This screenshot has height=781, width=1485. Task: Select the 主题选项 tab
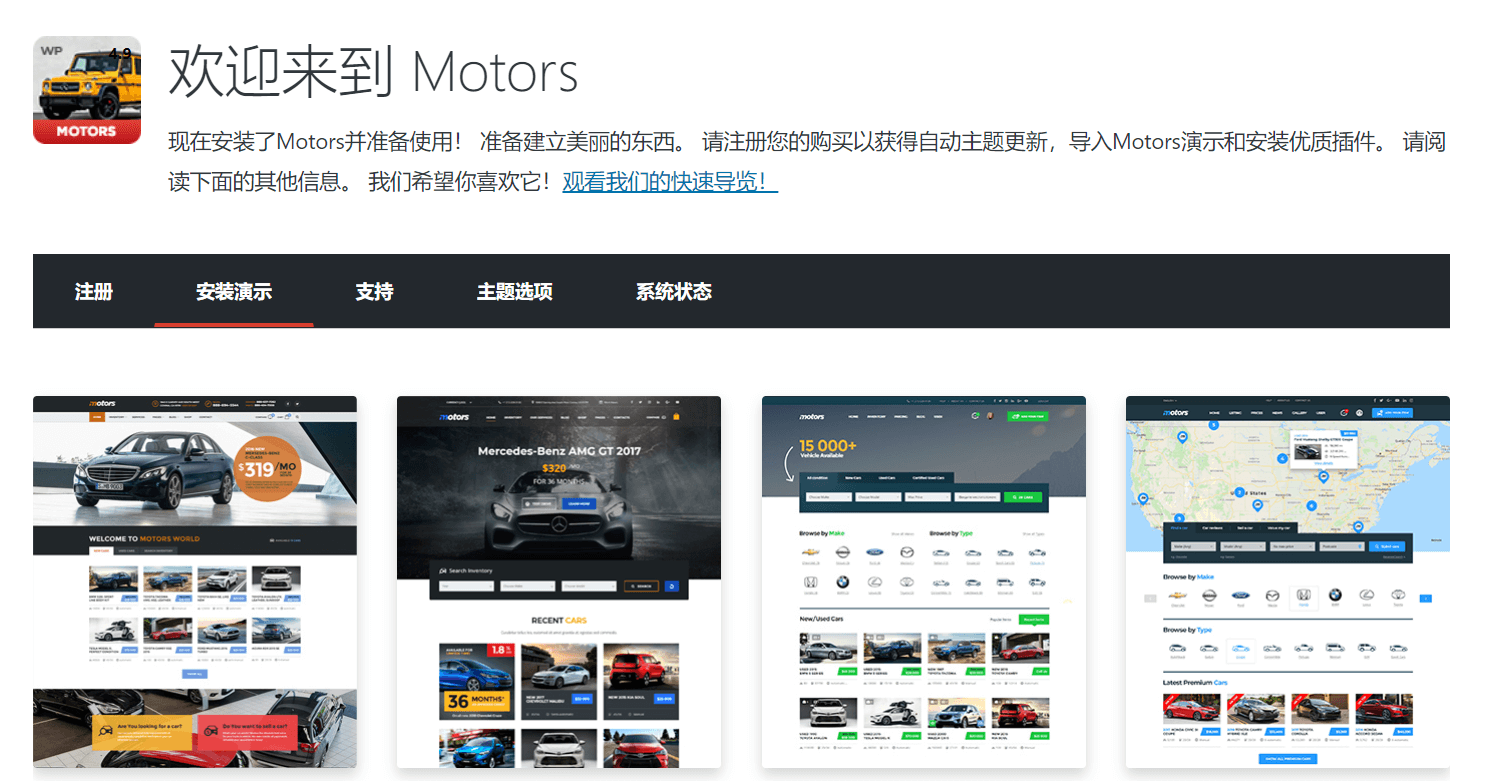pyautogui.click(x=515, y=291)
